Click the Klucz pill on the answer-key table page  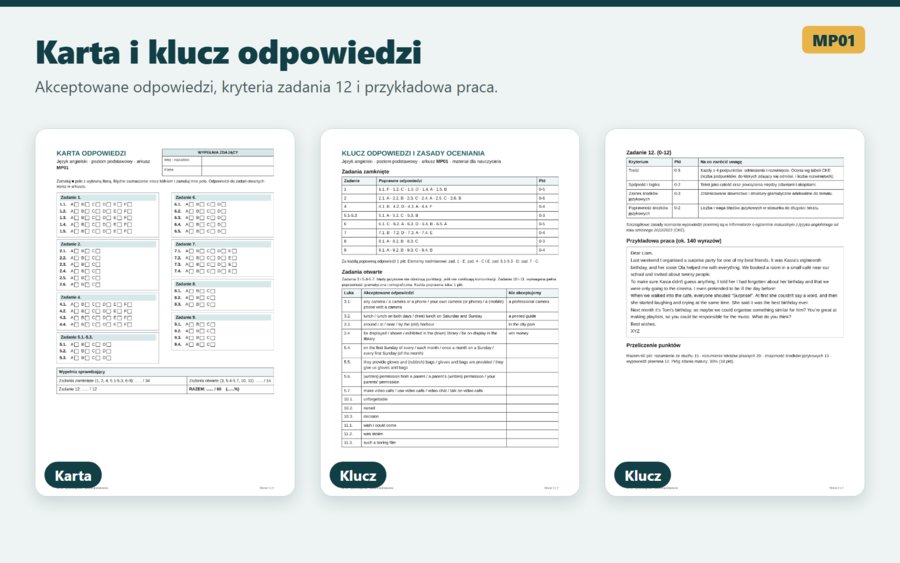pyautogui.click(x=358, y=475)
